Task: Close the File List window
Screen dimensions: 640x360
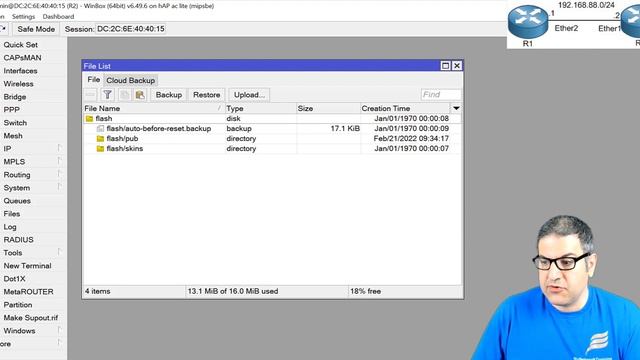Action: pyautogui.click(x=457, y=66)
